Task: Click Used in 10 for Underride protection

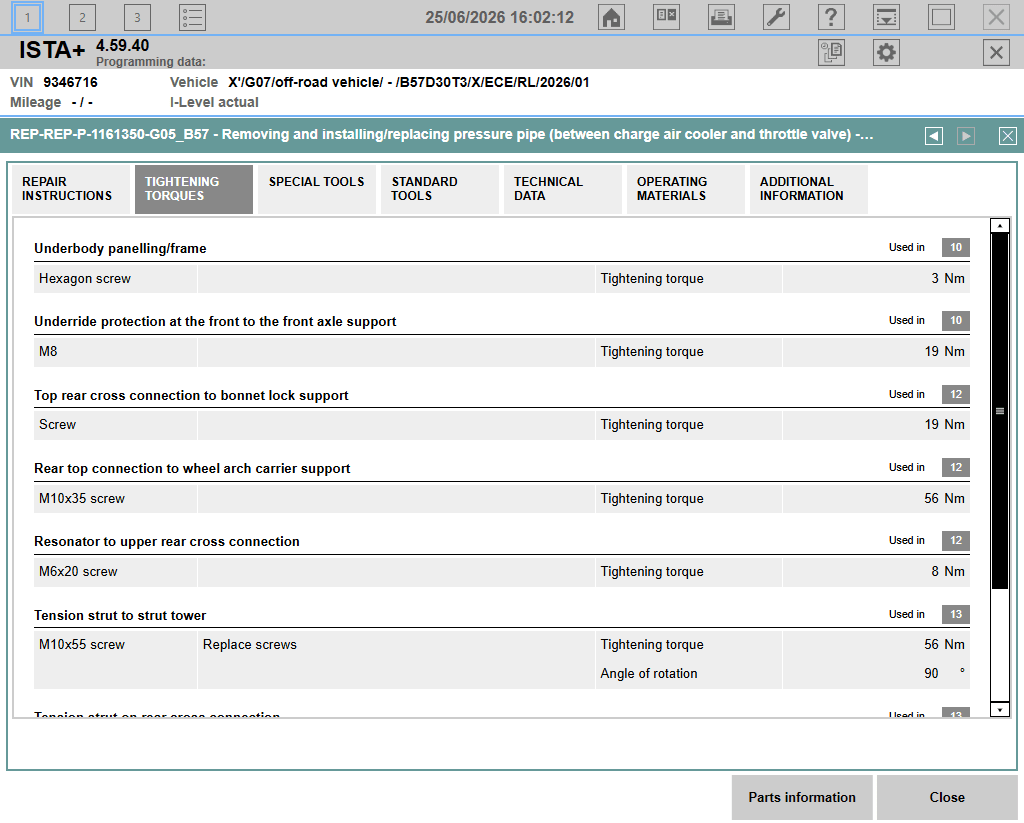Action: click(955, 321)
